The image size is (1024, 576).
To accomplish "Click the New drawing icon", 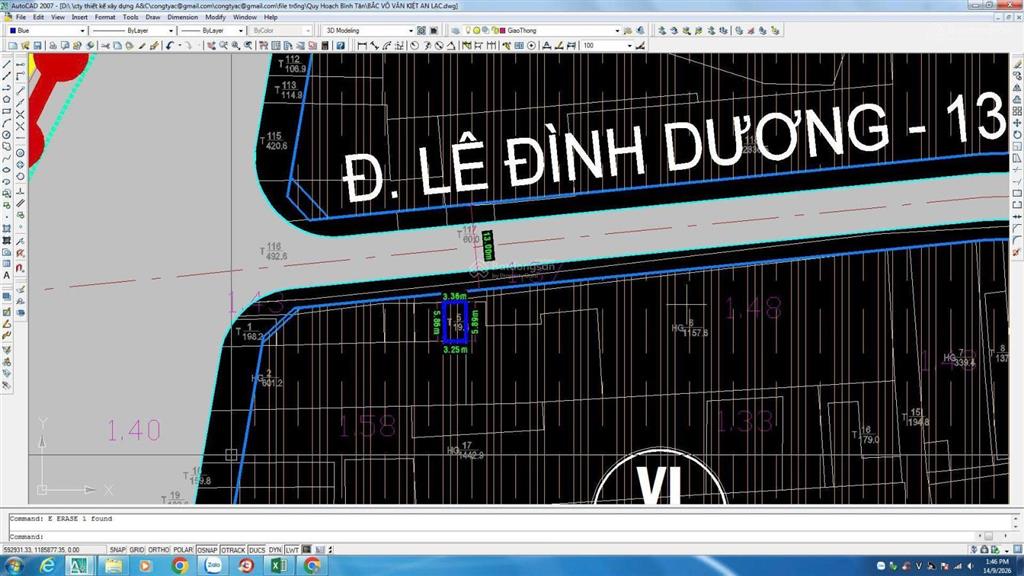I will (x=13, y=46).
